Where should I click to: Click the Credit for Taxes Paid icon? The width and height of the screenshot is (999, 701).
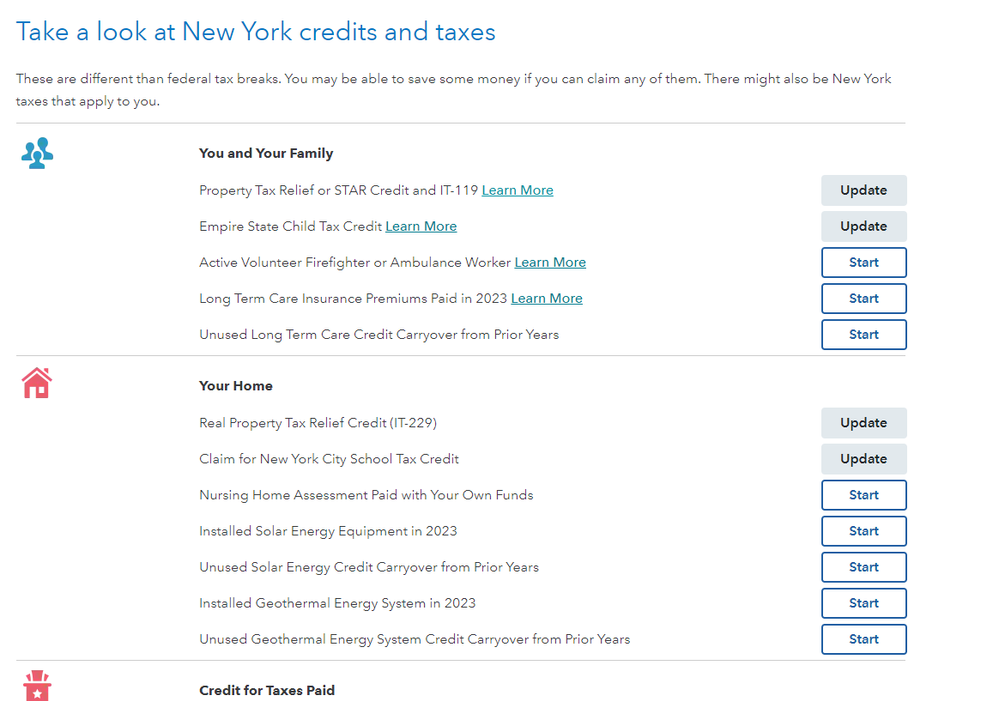(37, 686)
